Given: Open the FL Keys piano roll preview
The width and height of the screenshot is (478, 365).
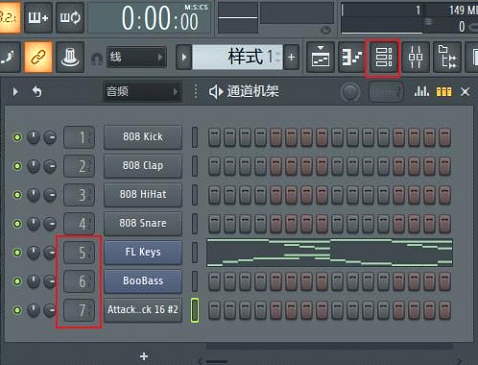Looking at the screenshot, I should (x=329, y=253).
